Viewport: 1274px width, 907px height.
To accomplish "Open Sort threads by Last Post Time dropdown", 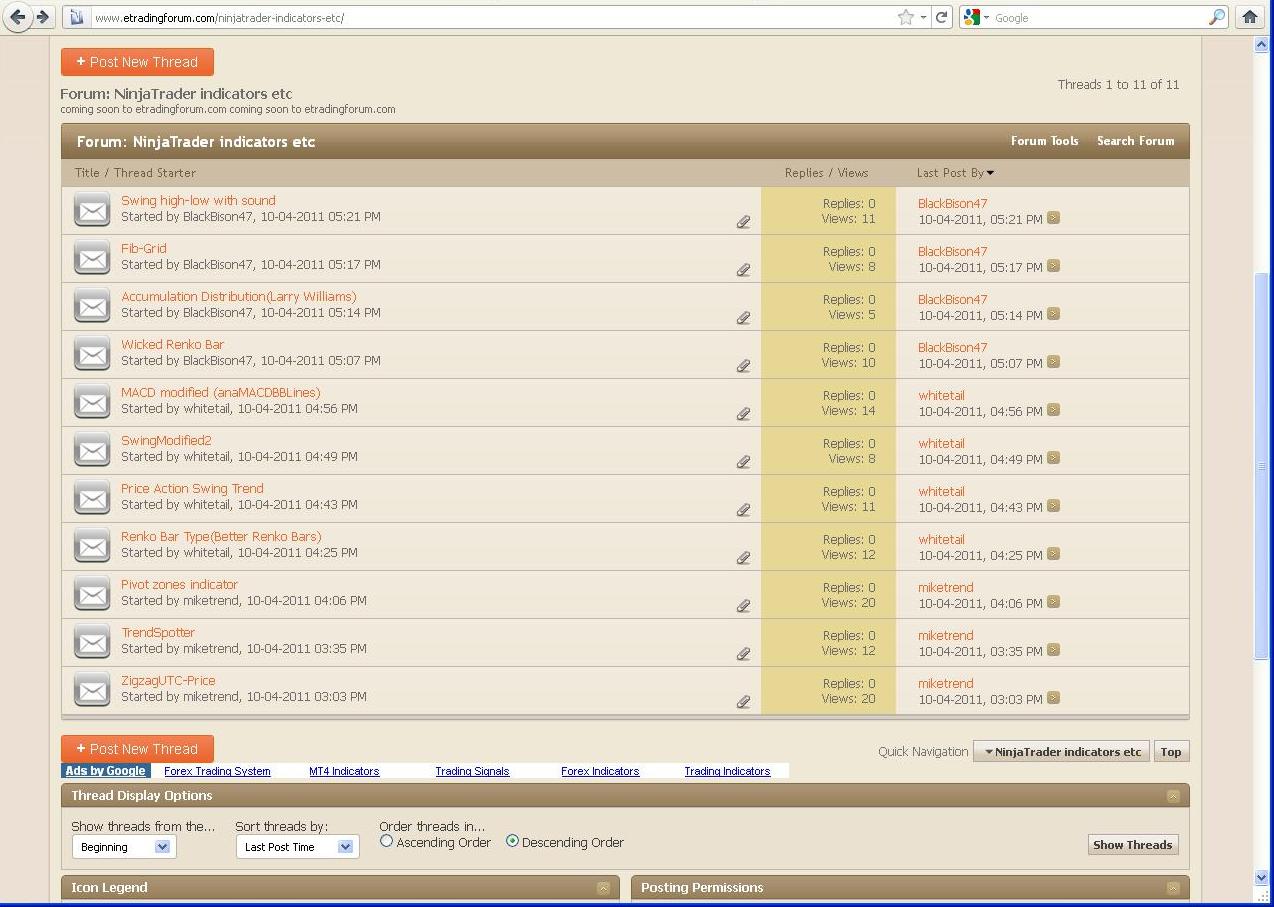I will 297,847.
